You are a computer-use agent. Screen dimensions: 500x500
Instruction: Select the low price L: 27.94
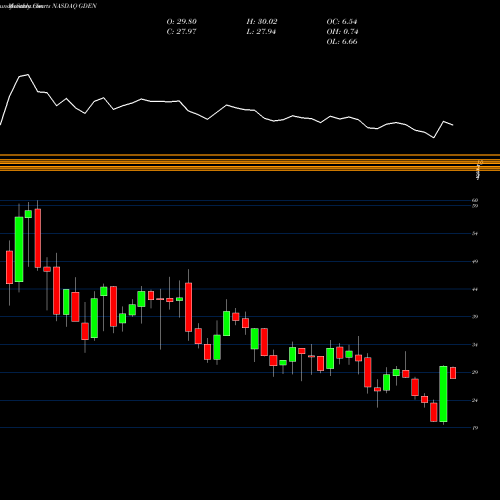pos(261,32)
